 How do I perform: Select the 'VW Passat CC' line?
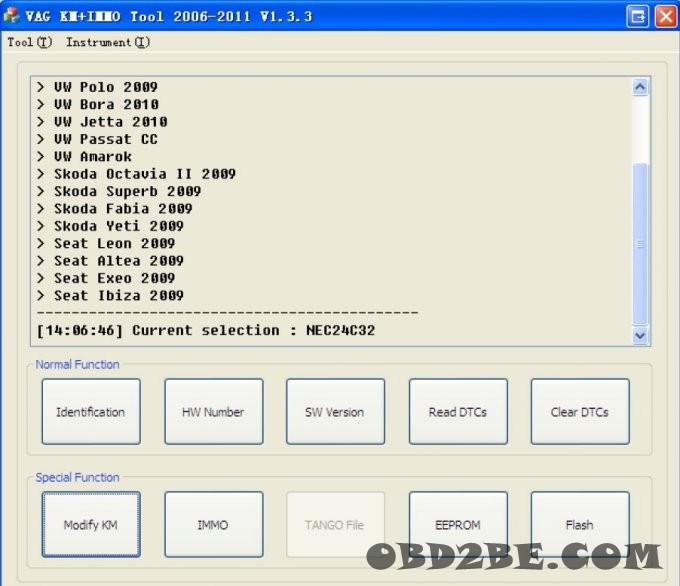97,139
